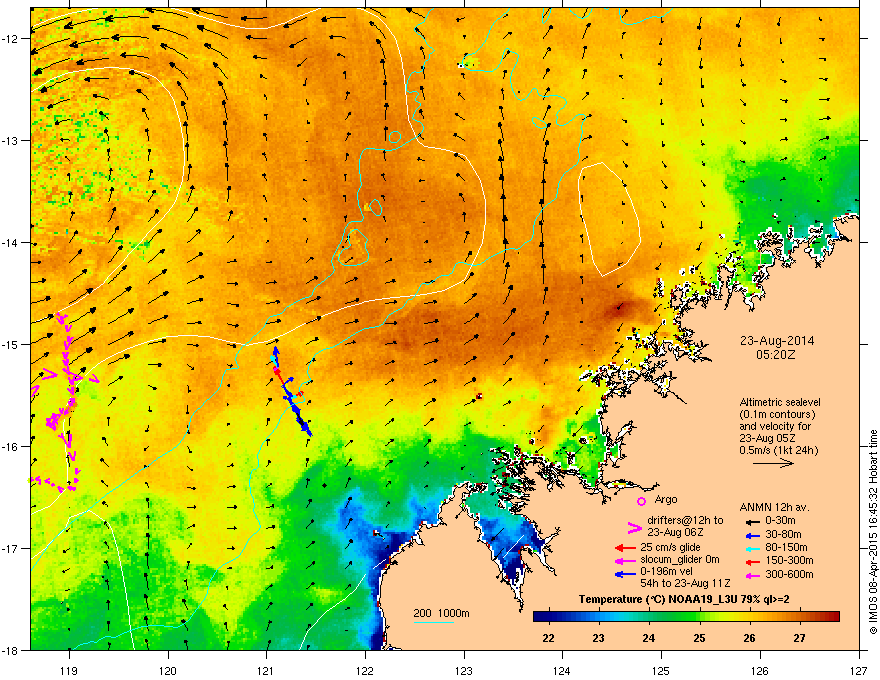The image size is (880, 680).
Task: Click the black 0-30m ANMN arrow
Action: click(751, 521)
